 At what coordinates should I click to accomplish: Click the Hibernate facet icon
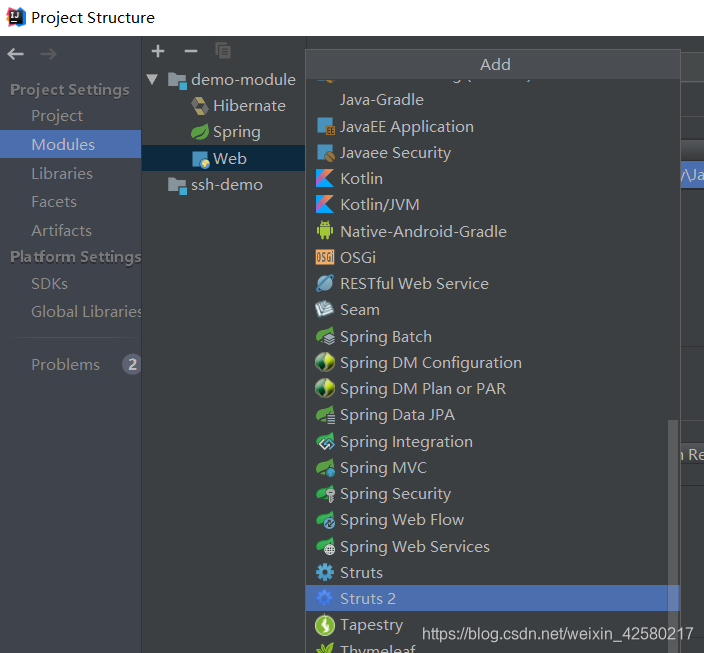(200, 106)
